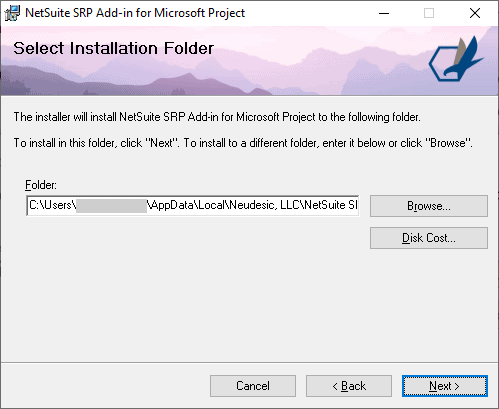Cancel the installation
Image resolution: width=499 pixels, height=409 pixels.
pyautogui.click(x=253, y=386)
